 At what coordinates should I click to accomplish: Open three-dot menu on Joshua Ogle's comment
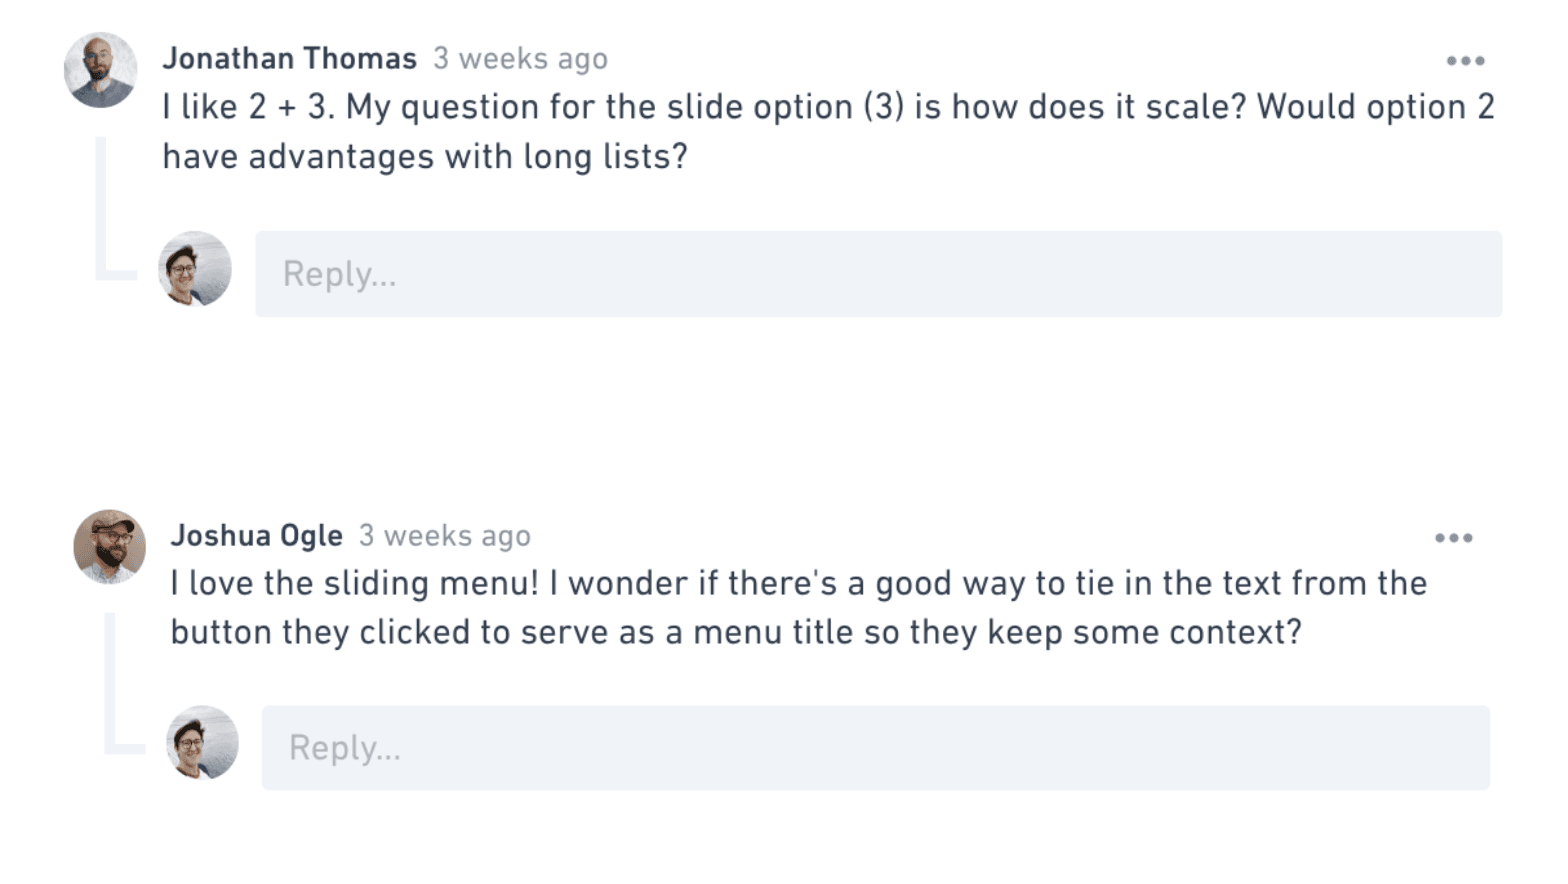point(1453,538)
